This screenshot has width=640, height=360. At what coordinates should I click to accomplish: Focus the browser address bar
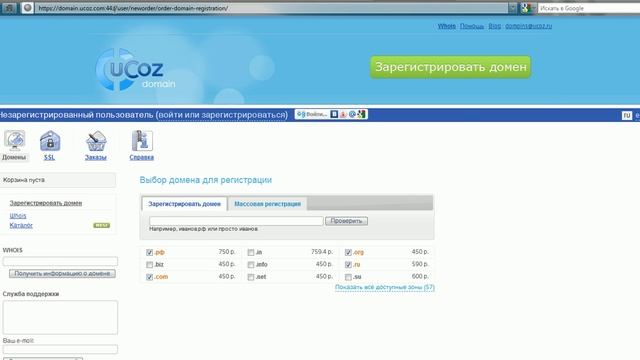pyautogui.click(x=271, y=8)
